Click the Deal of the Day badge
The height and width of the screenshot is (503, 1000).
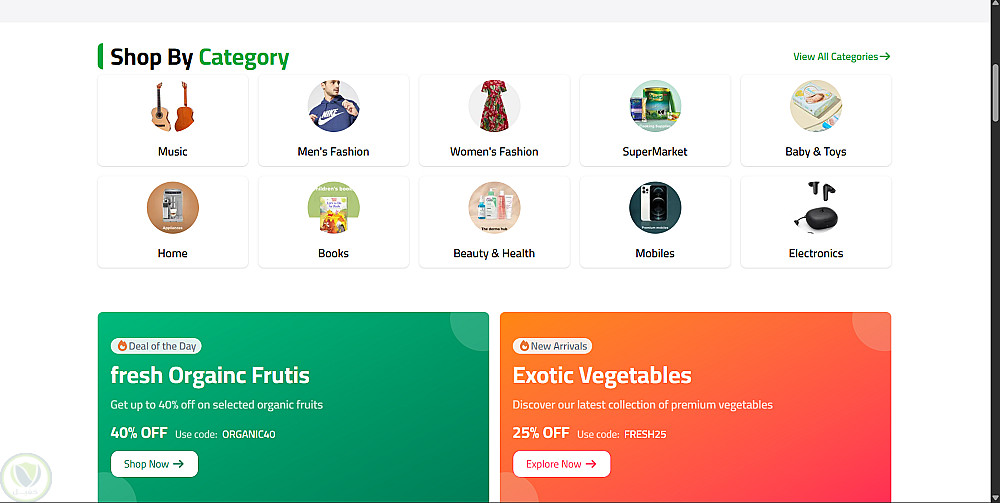[156, 346]
